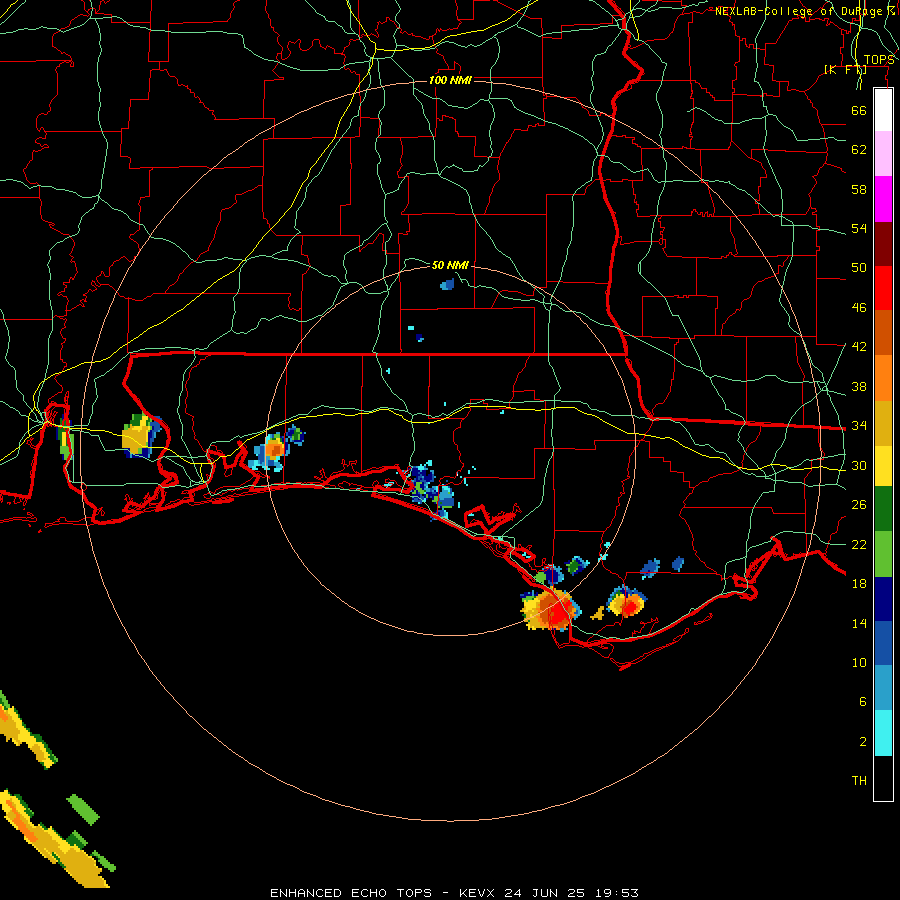Click the "10" legend value

[x=859, y=663]
